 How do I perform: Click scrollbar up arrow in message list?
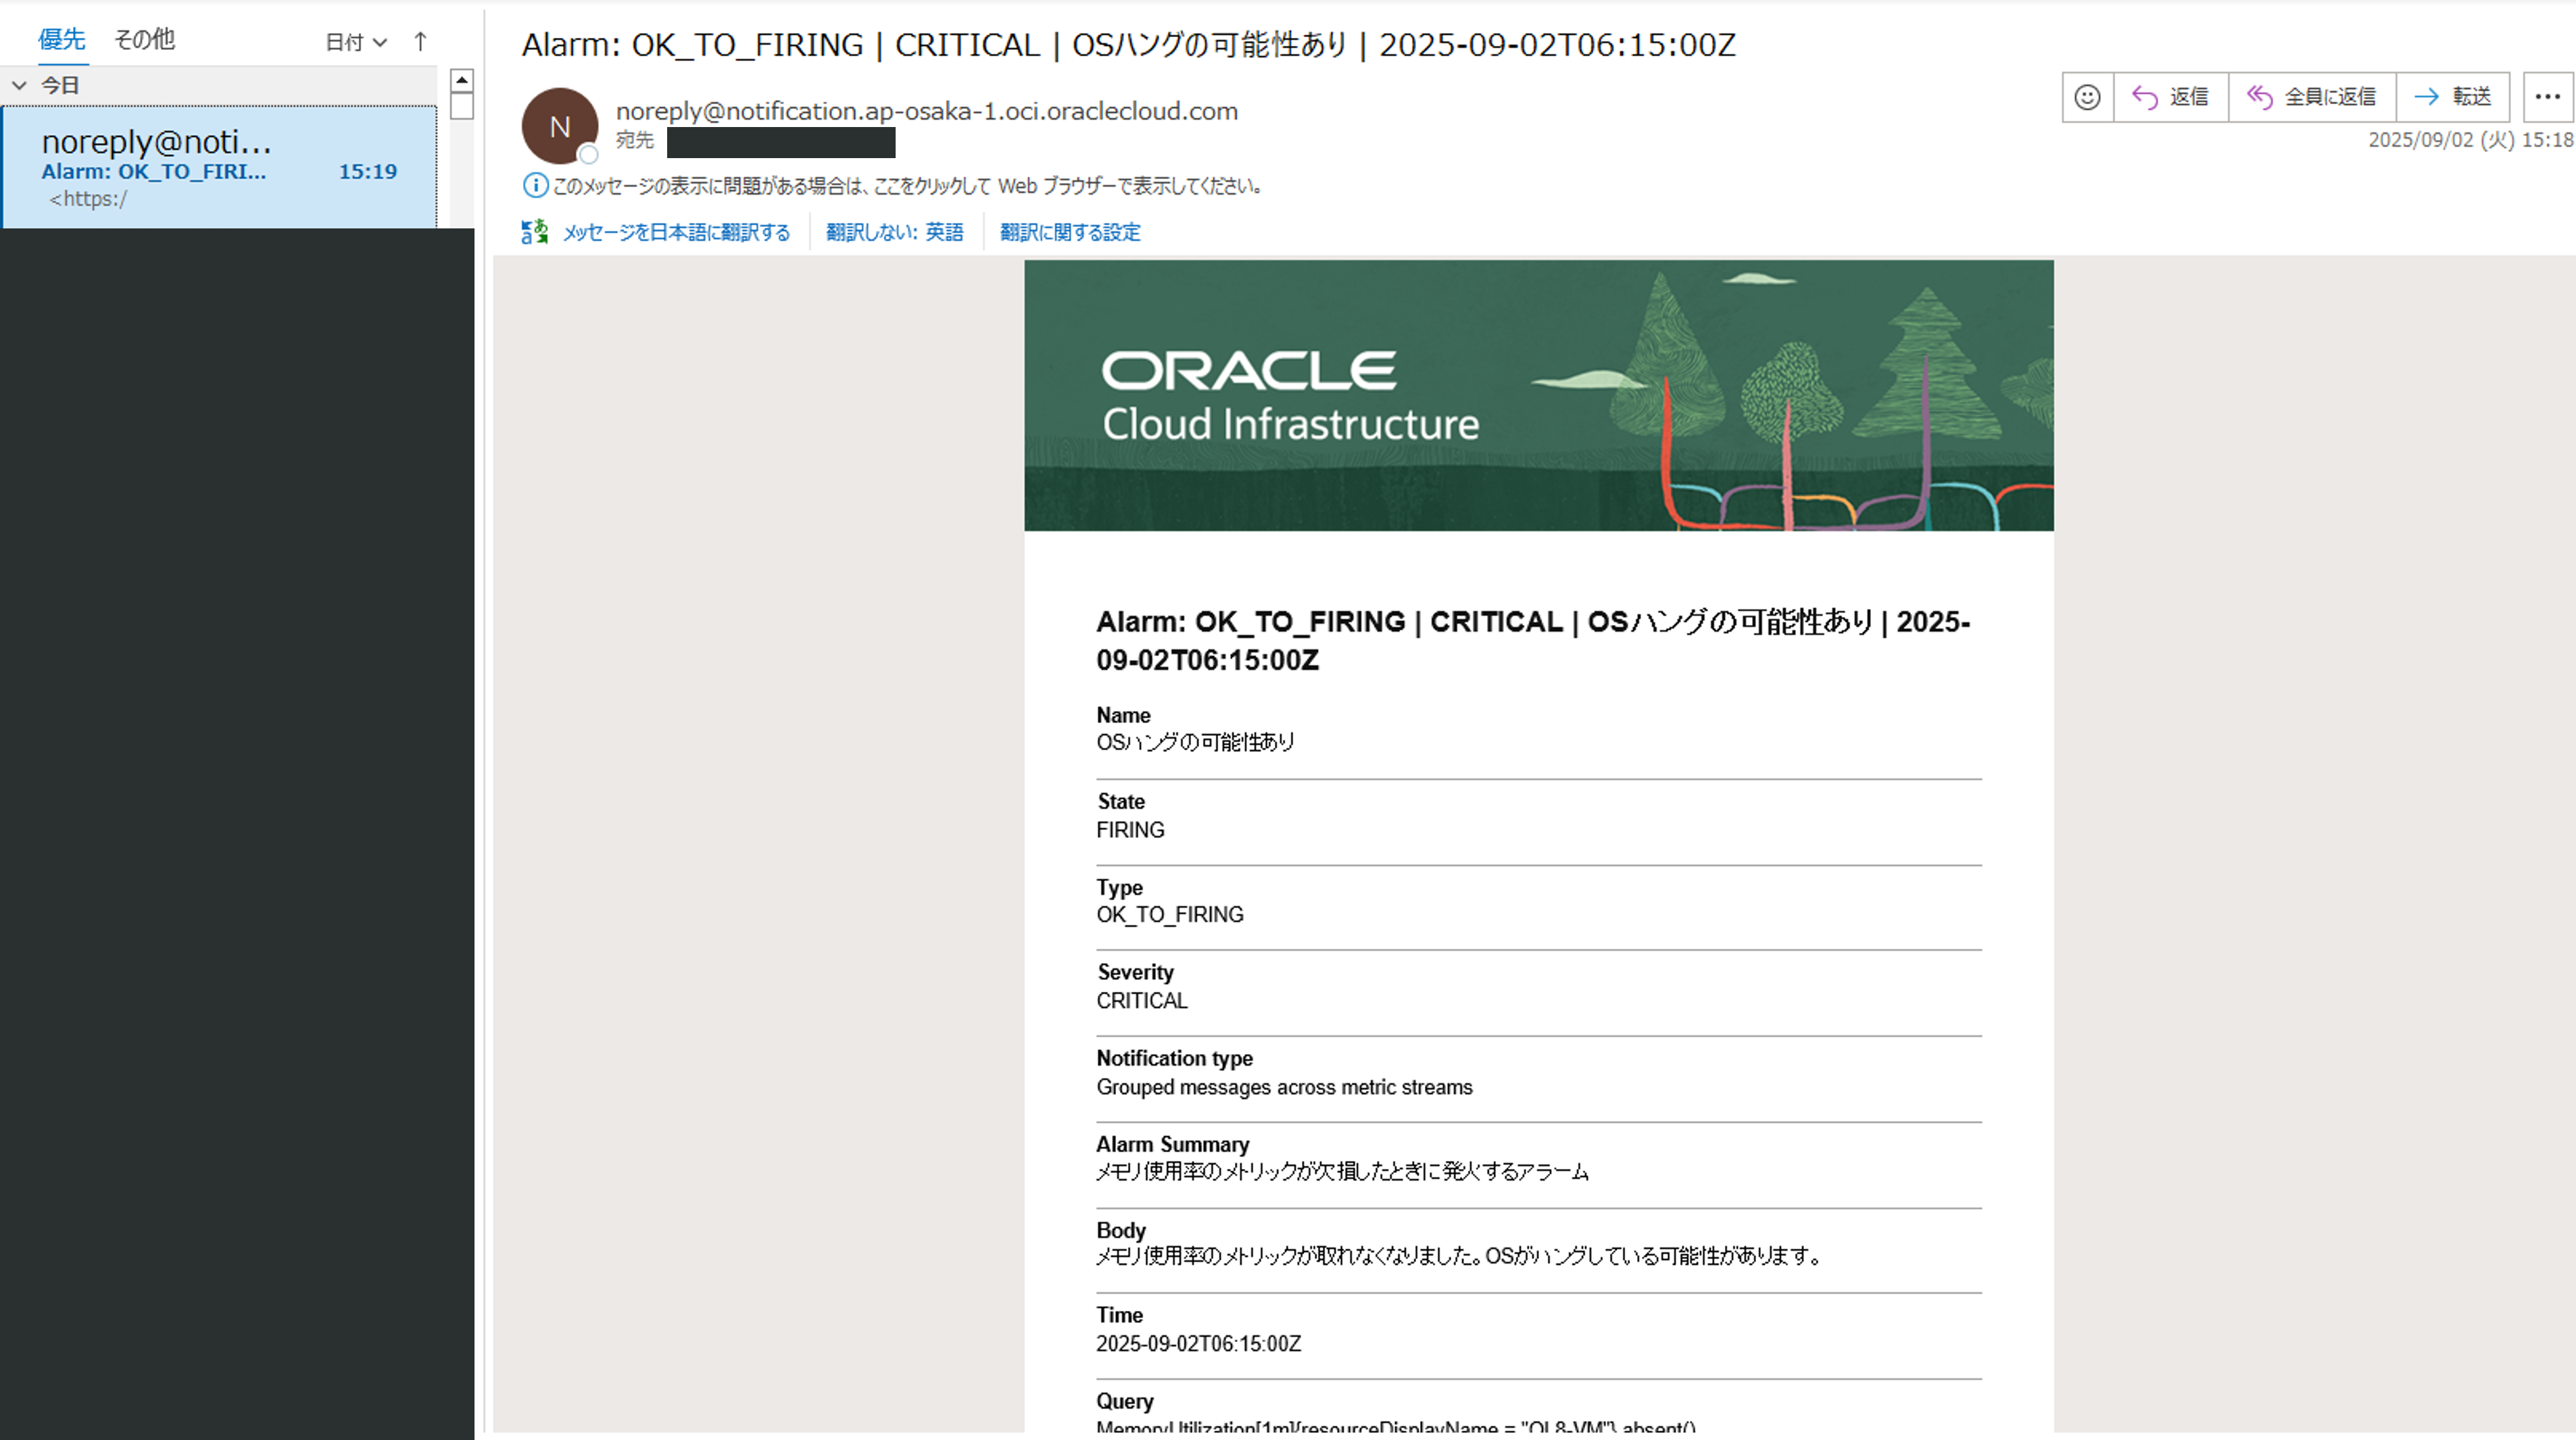(x=461, y=80)
